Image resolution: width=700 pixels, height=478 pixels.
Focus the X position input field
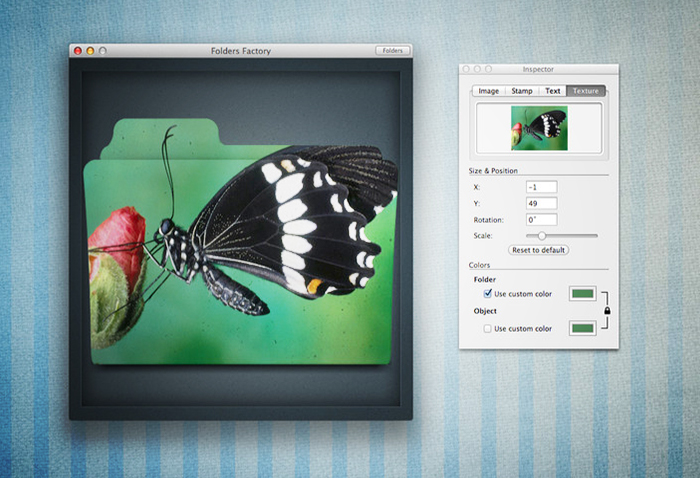point(542,187)
